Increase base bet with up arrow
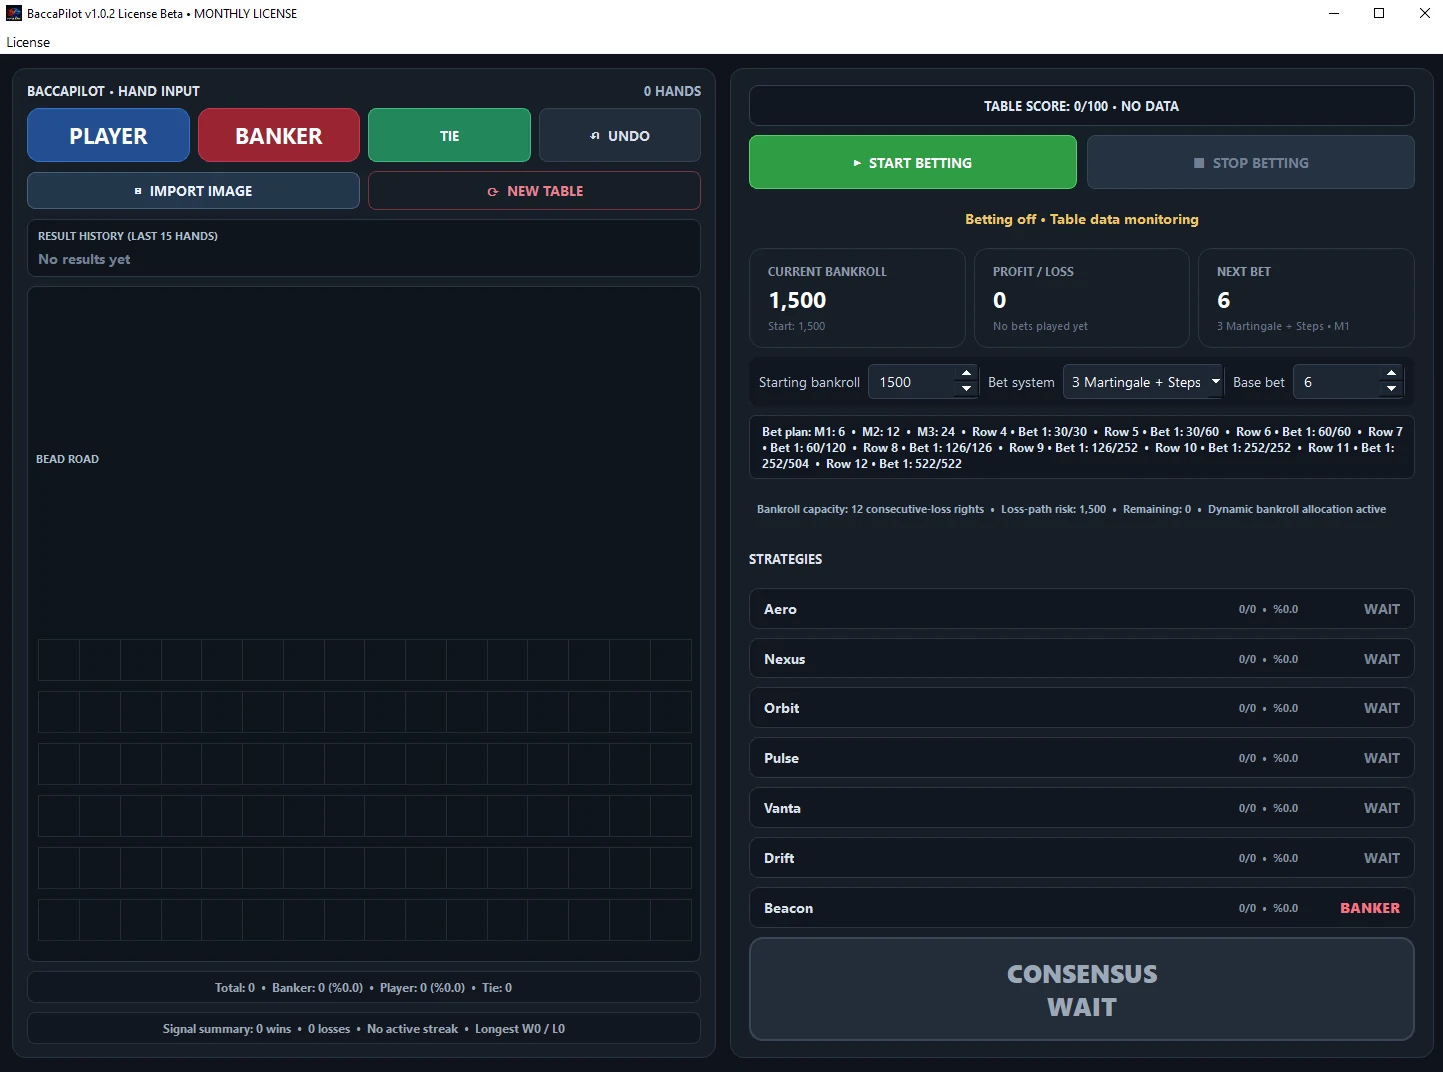 (x=1391, y=374)
